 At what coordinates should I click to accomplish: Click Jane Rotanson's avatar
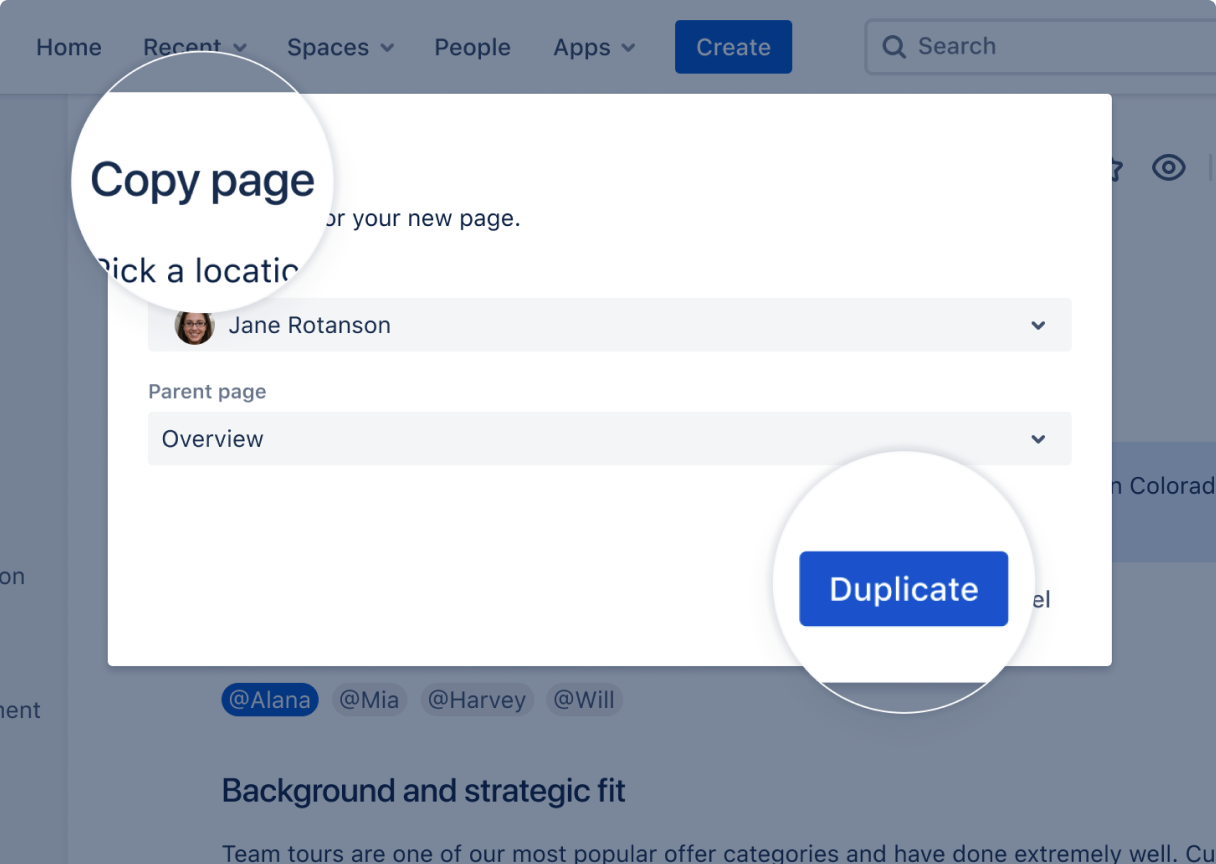pyautogui.click(x=194, y=325)
